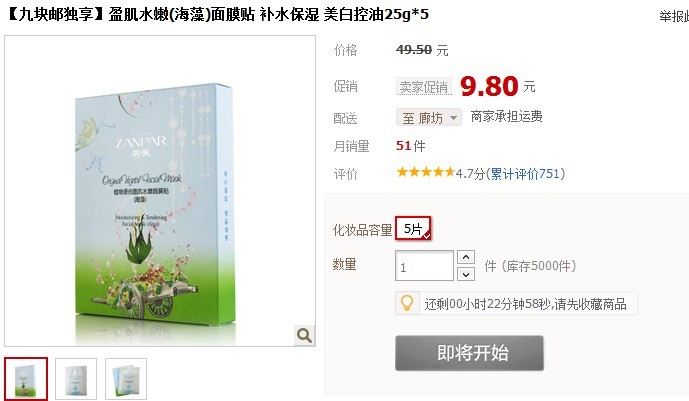Open the 累计评价751 reviews link
This screenshot has height=401, width=689.
coord(525,173)
